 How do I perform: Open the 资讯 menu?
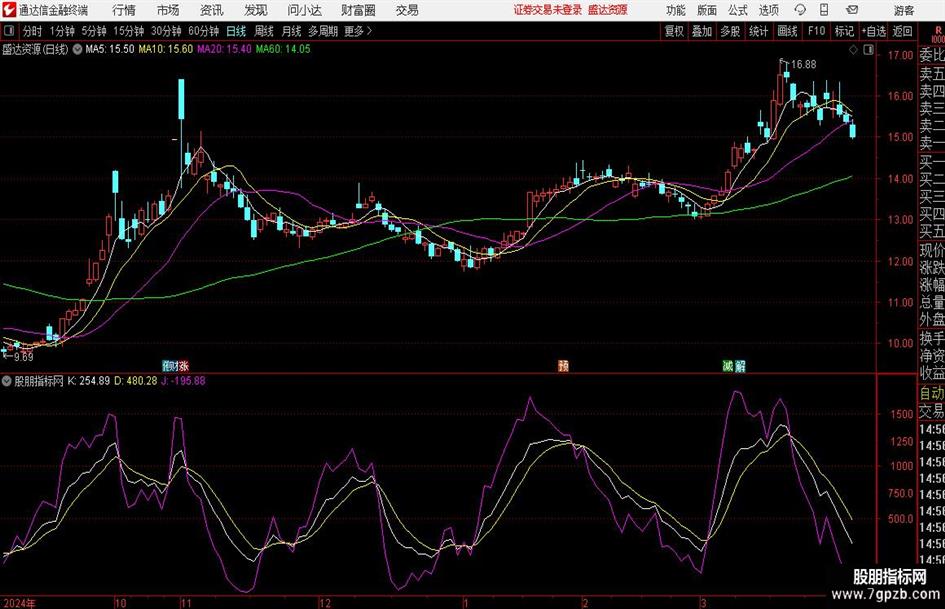point(212,10)
